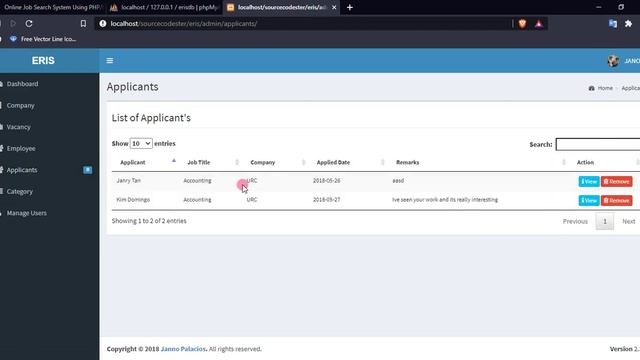Switch to Online Job Search System tab
Screen dimensions: 640x360
click(53, 7)
